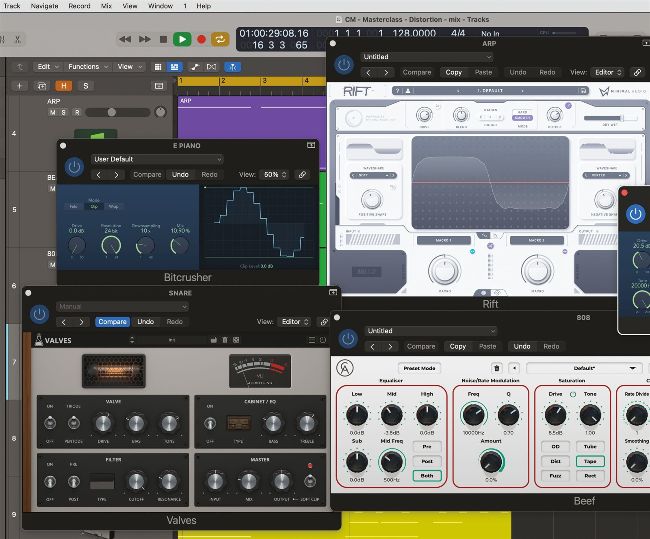
Task: Click the red Record button
Action: 201,39
